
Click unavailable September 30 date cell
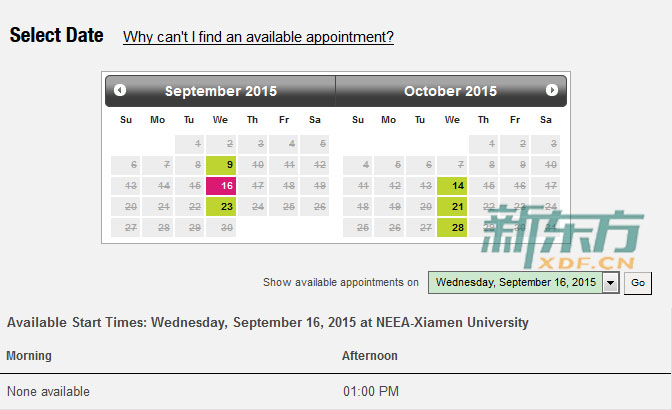[221, 227]
